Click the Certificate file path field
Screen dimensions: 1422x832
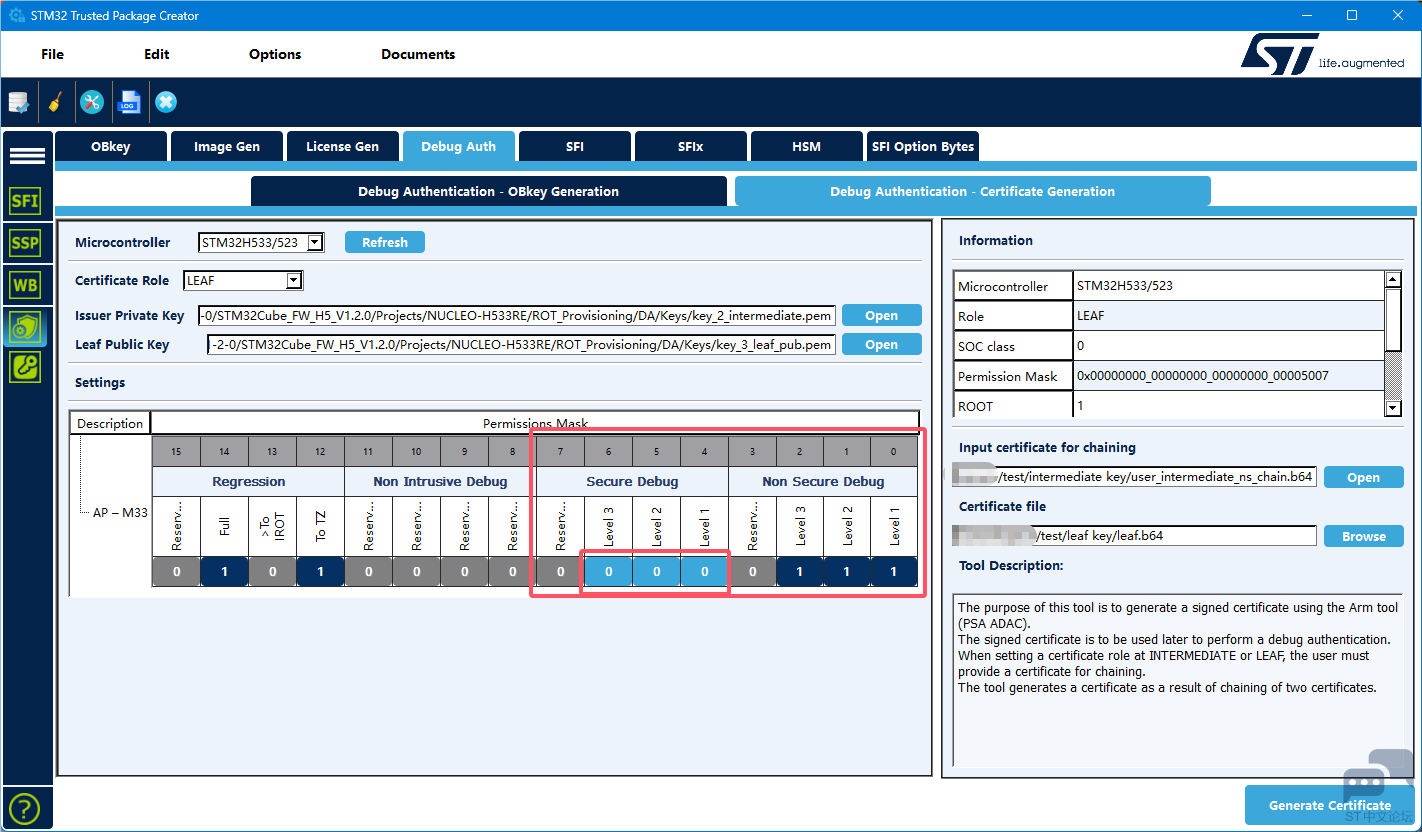point(1137,536)
